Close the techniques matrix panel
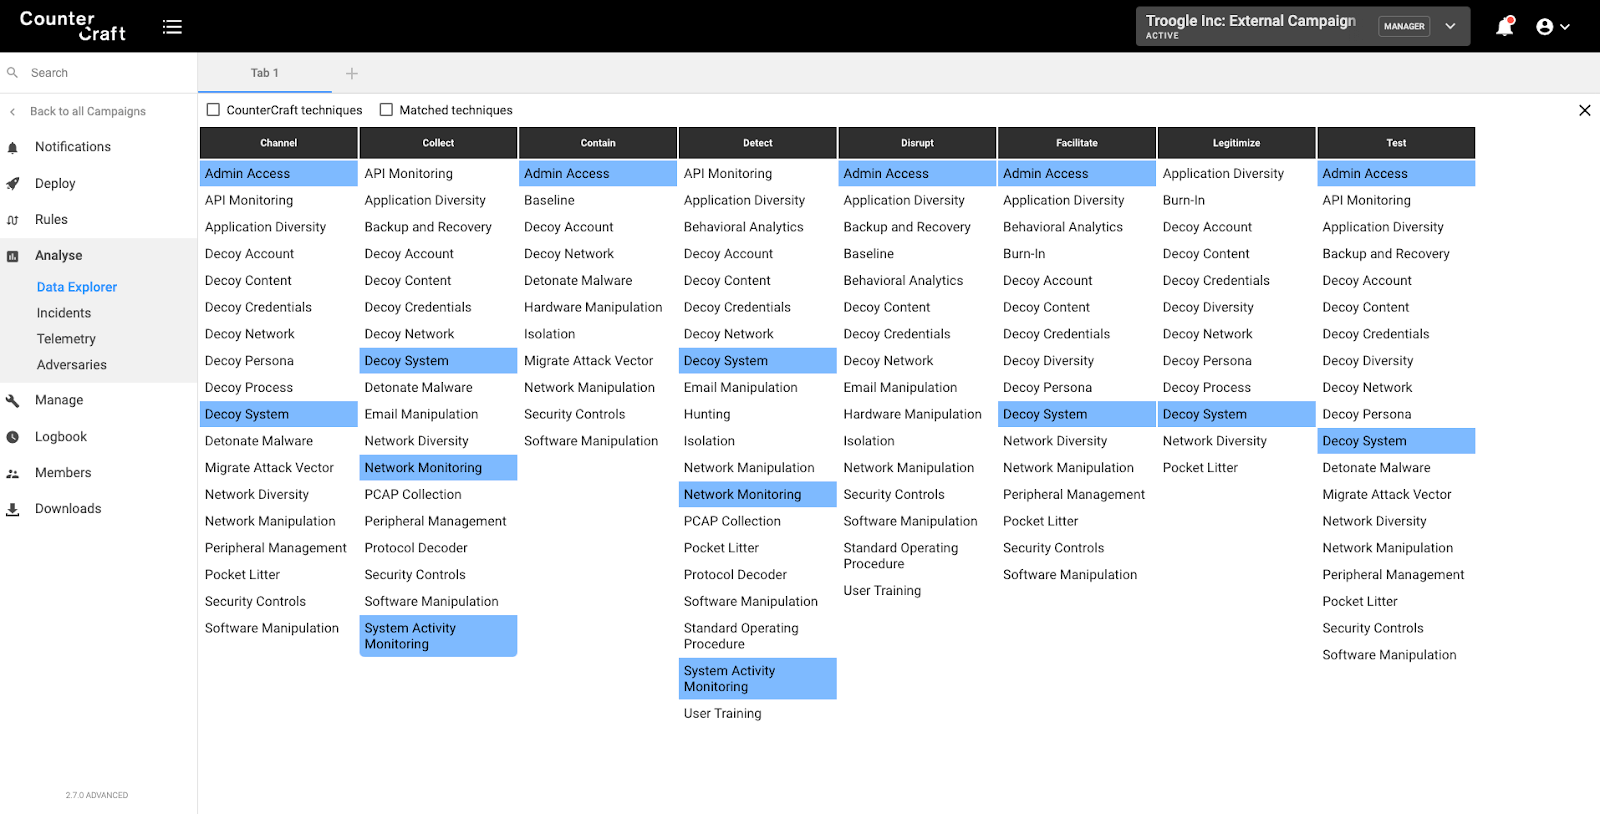 pos(1584,110)
